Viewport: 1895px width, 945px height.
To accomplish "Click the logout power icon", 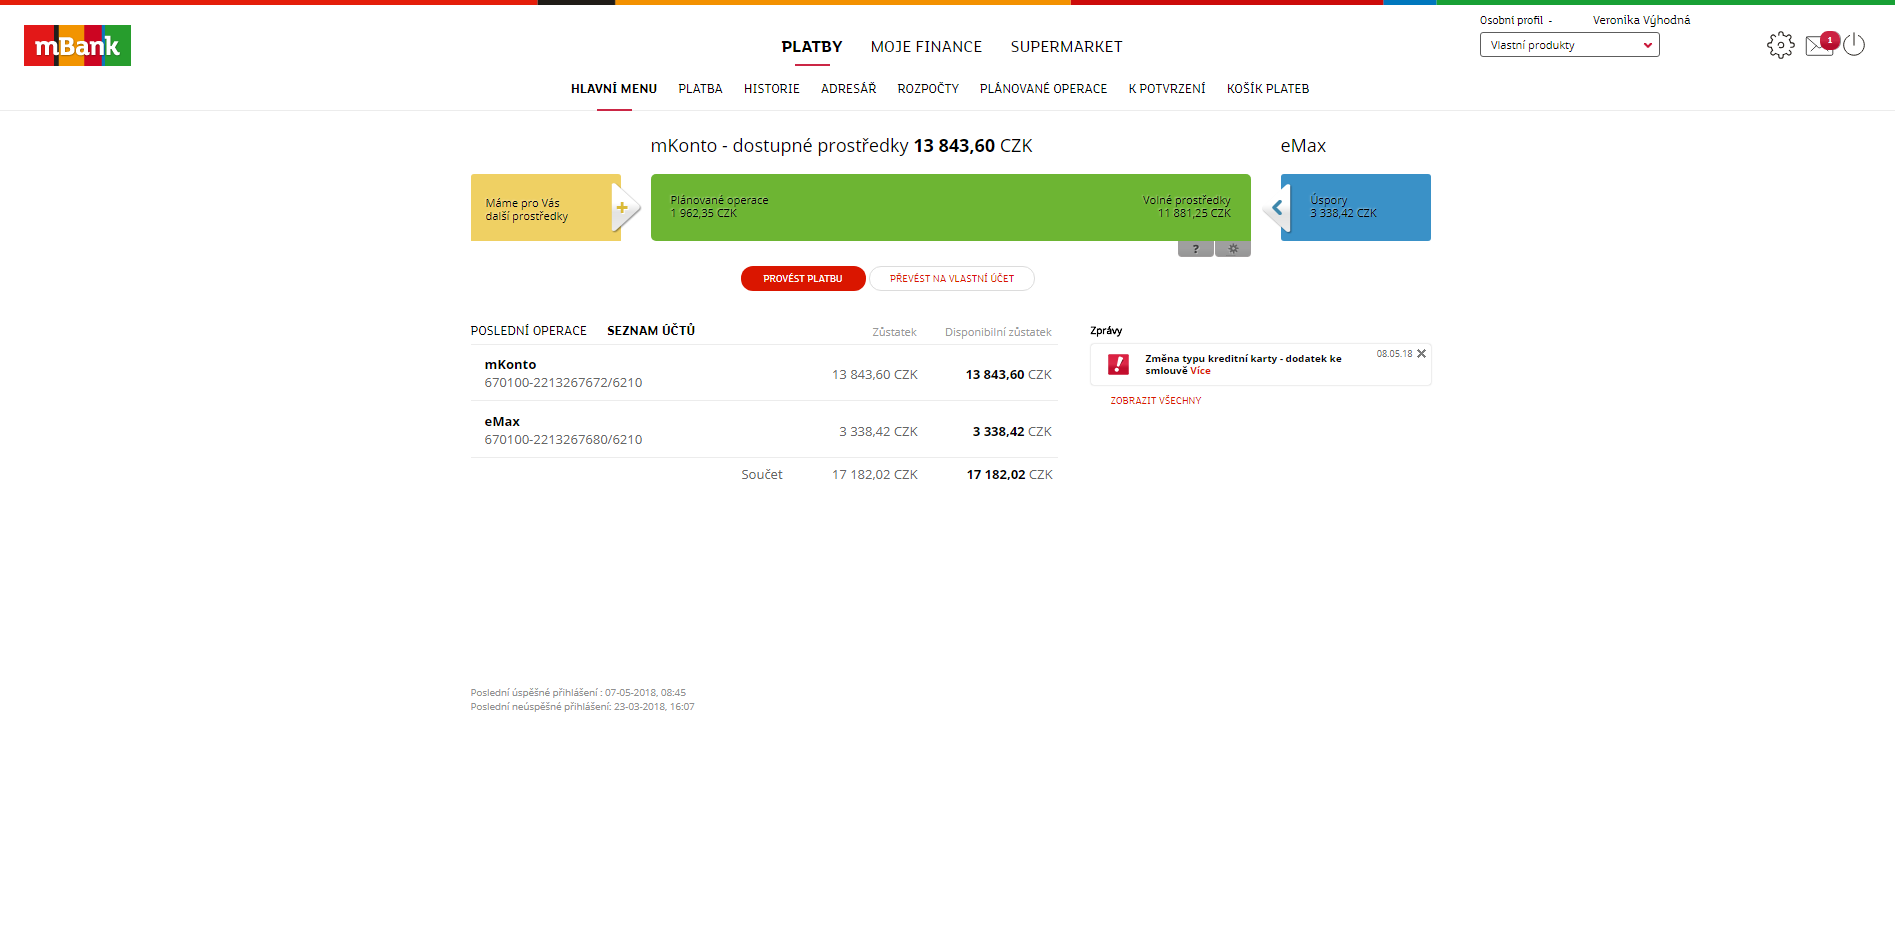I will pos(1854,45).
